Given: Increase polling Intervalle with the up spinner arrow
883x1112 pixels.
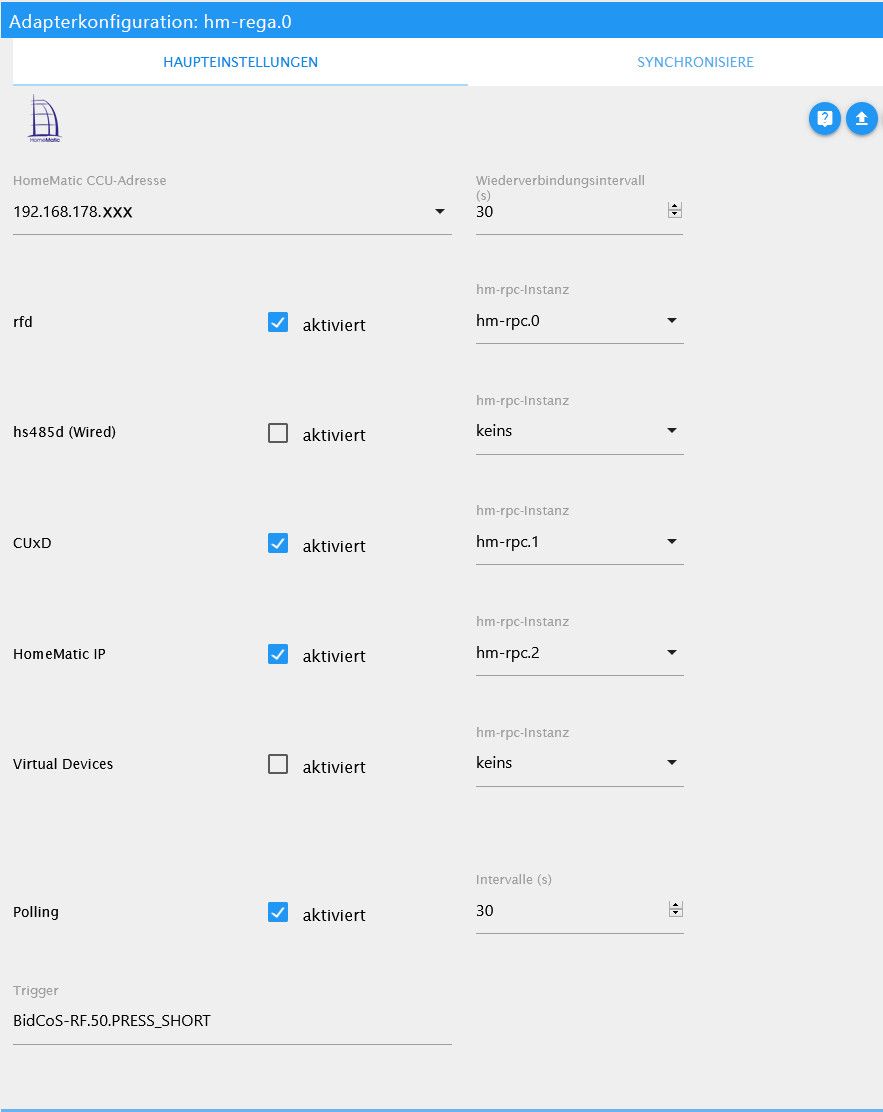Looking at the screenshot, I should click(x=675, y=906).
